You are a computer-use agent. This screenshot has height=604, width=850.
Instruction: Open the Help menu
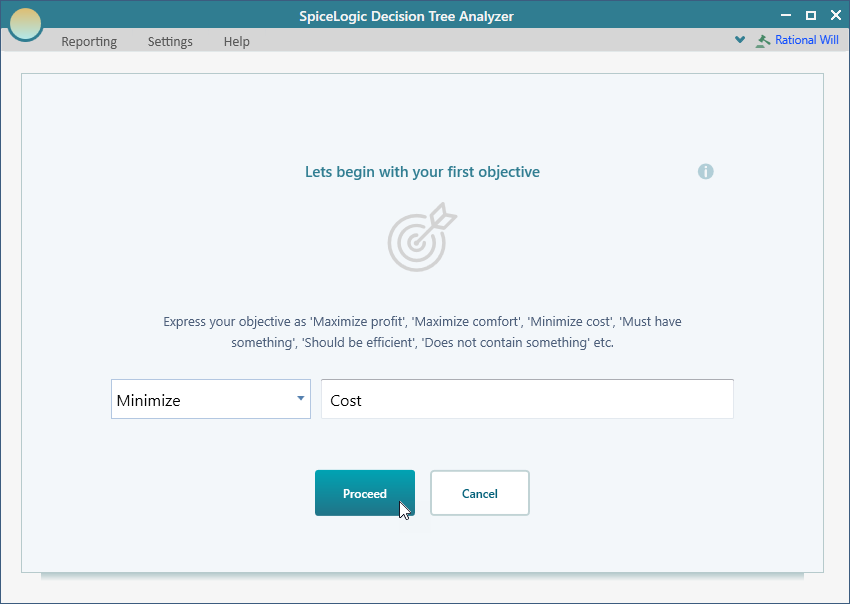[x=237, y=42]
